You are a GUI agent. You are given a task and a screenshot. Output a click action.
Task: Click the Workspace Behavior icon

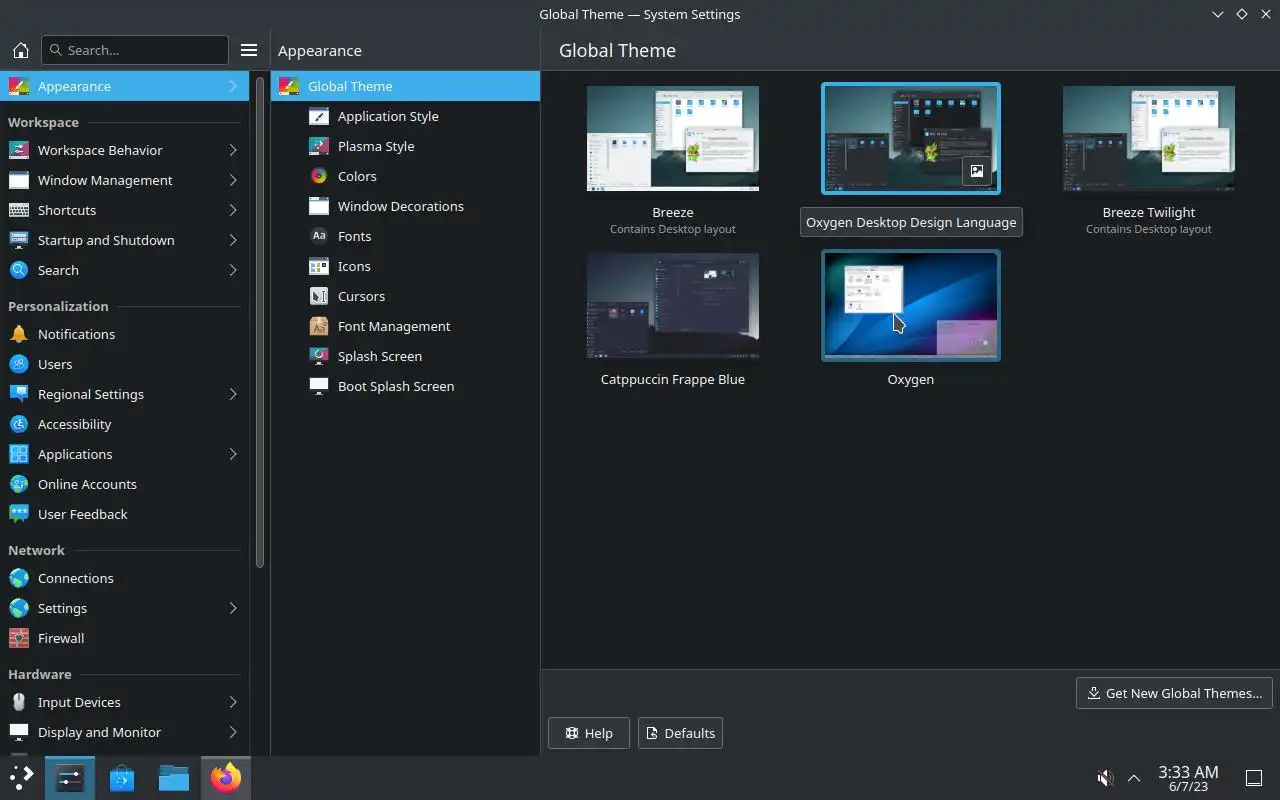(18, 150)
